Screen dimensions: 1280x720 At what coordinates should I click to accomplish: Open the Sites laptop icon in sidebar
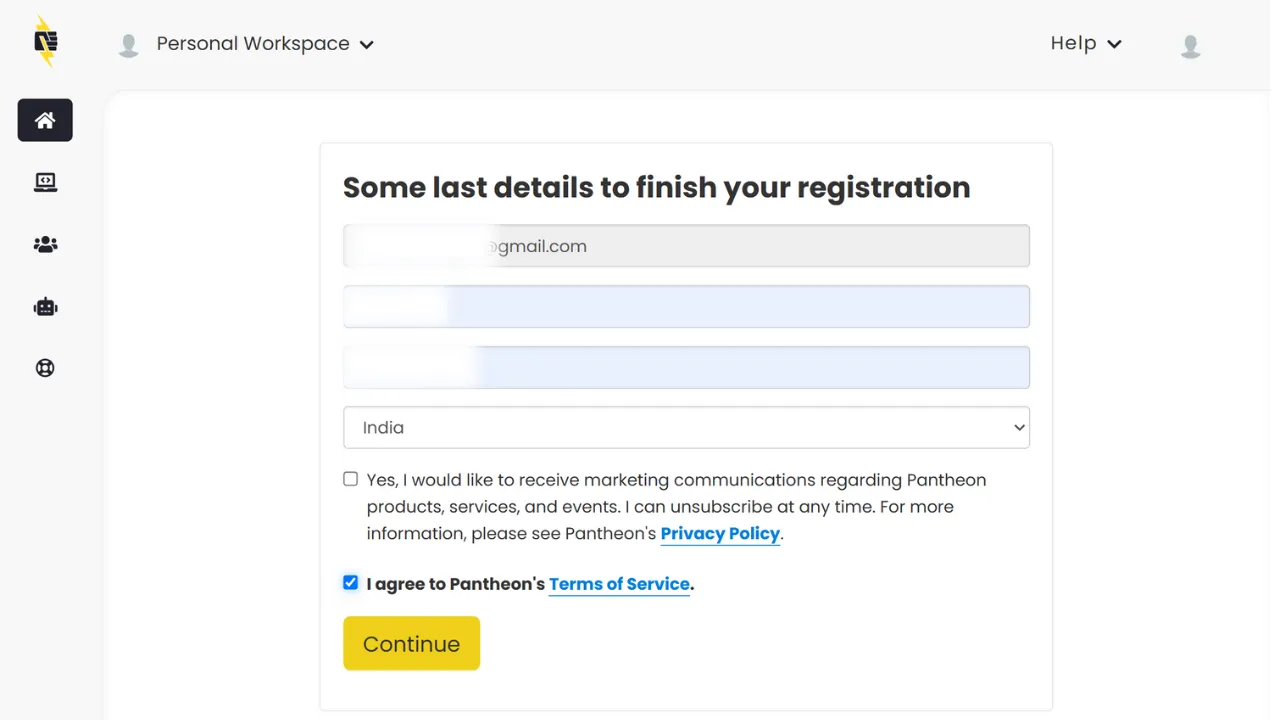pyautogui.click(x=45, y=182)
